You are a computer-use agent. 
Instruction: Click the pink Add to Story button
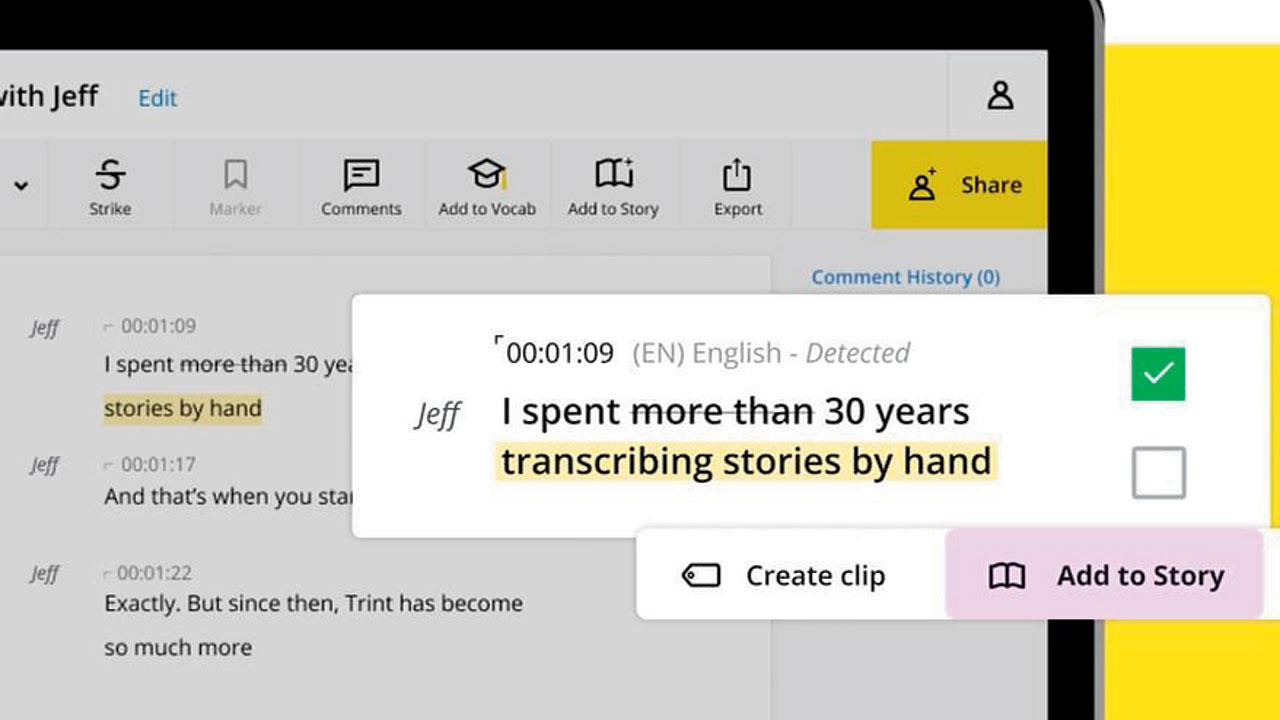coord(1105,576)
